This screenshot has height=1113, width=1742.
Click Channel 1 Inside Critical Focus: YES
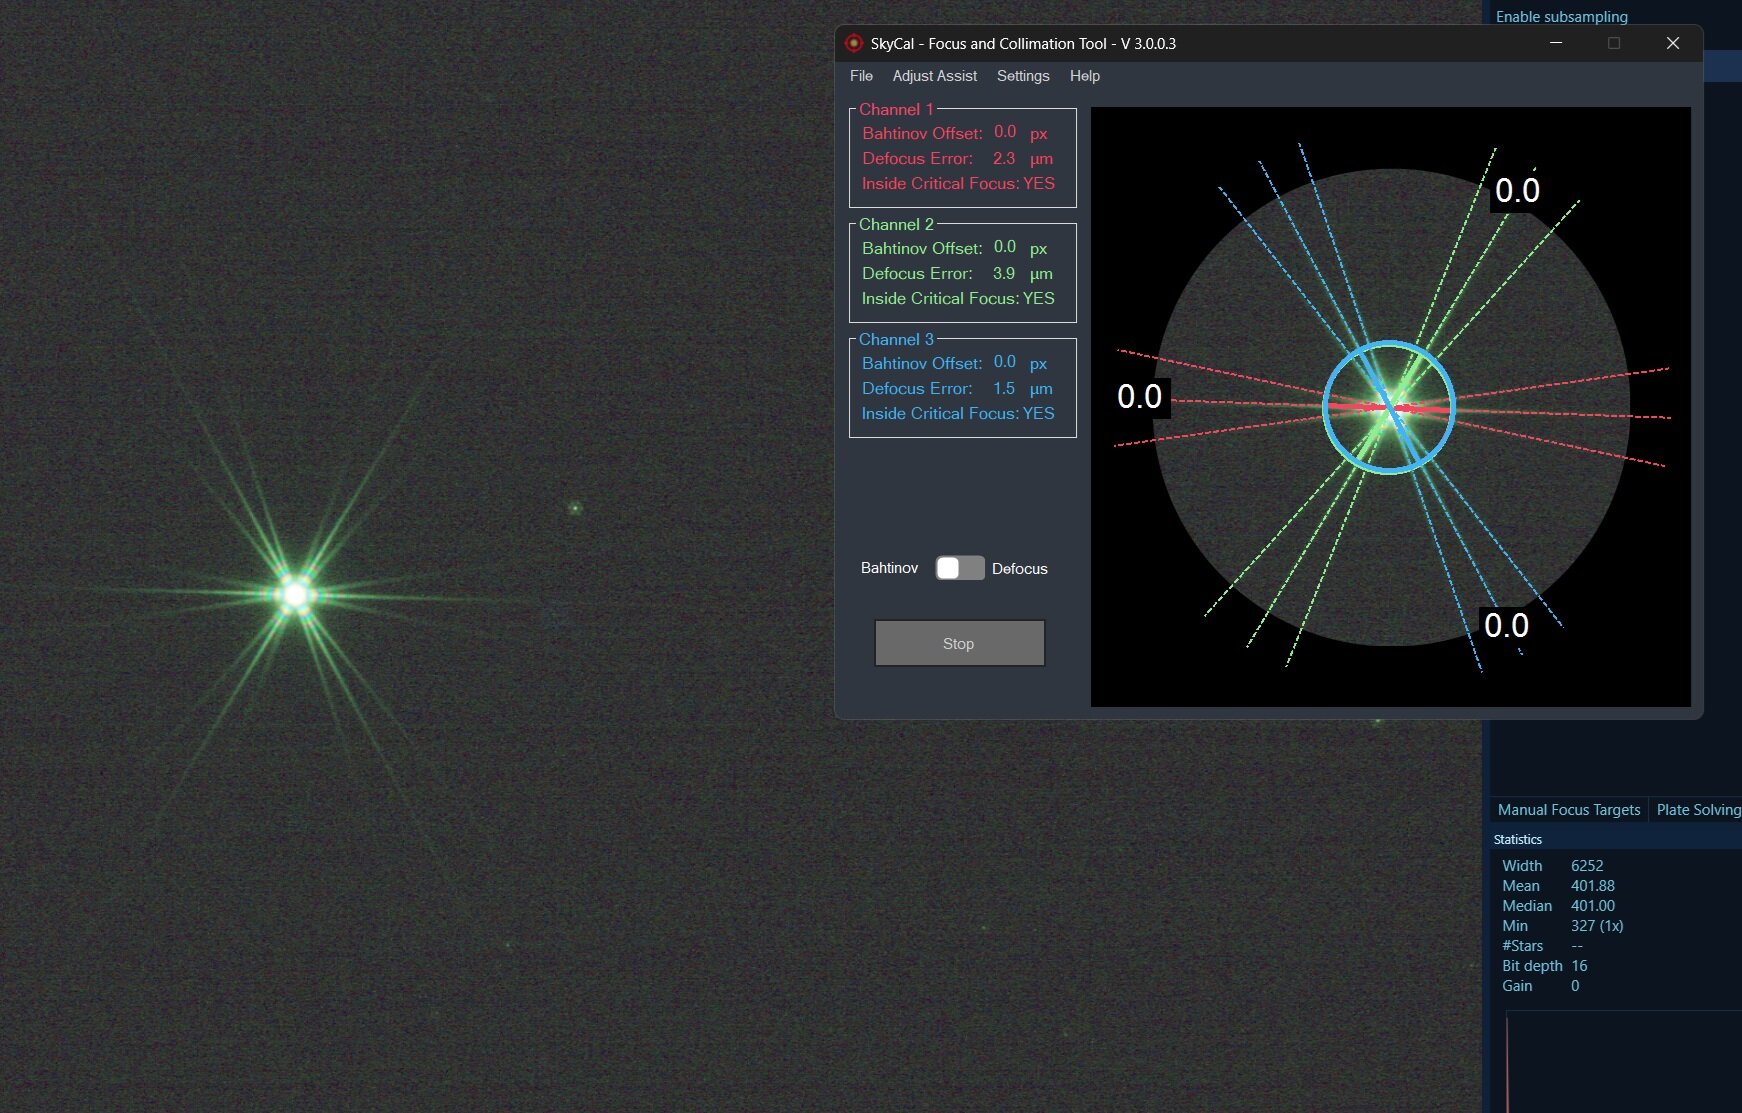[x=958, y=183]
